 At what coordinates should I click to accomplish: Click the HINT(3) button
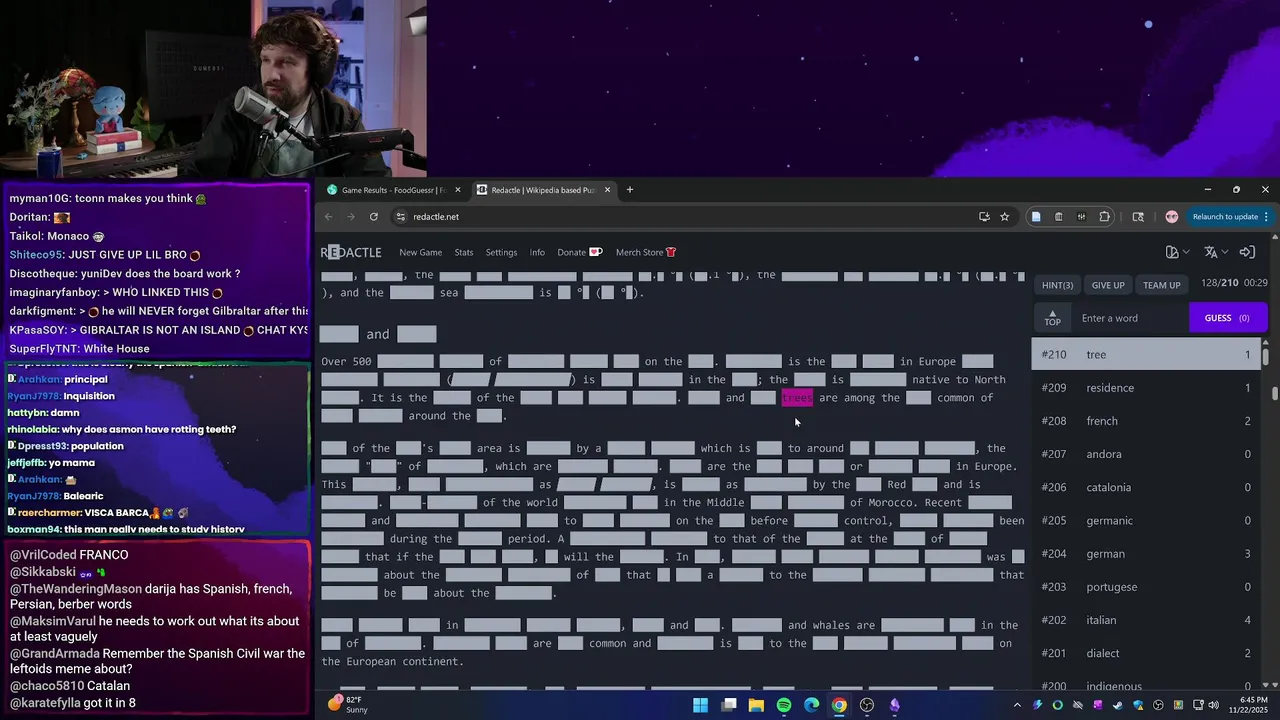[1057, 285]
